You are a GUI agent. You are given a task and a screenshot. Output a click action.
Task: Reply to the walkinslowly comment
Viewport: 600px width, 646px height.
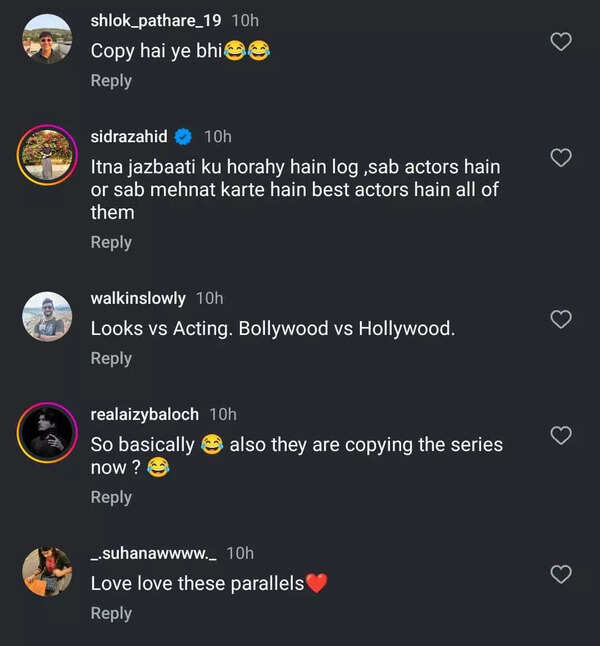tap(111, 358)
